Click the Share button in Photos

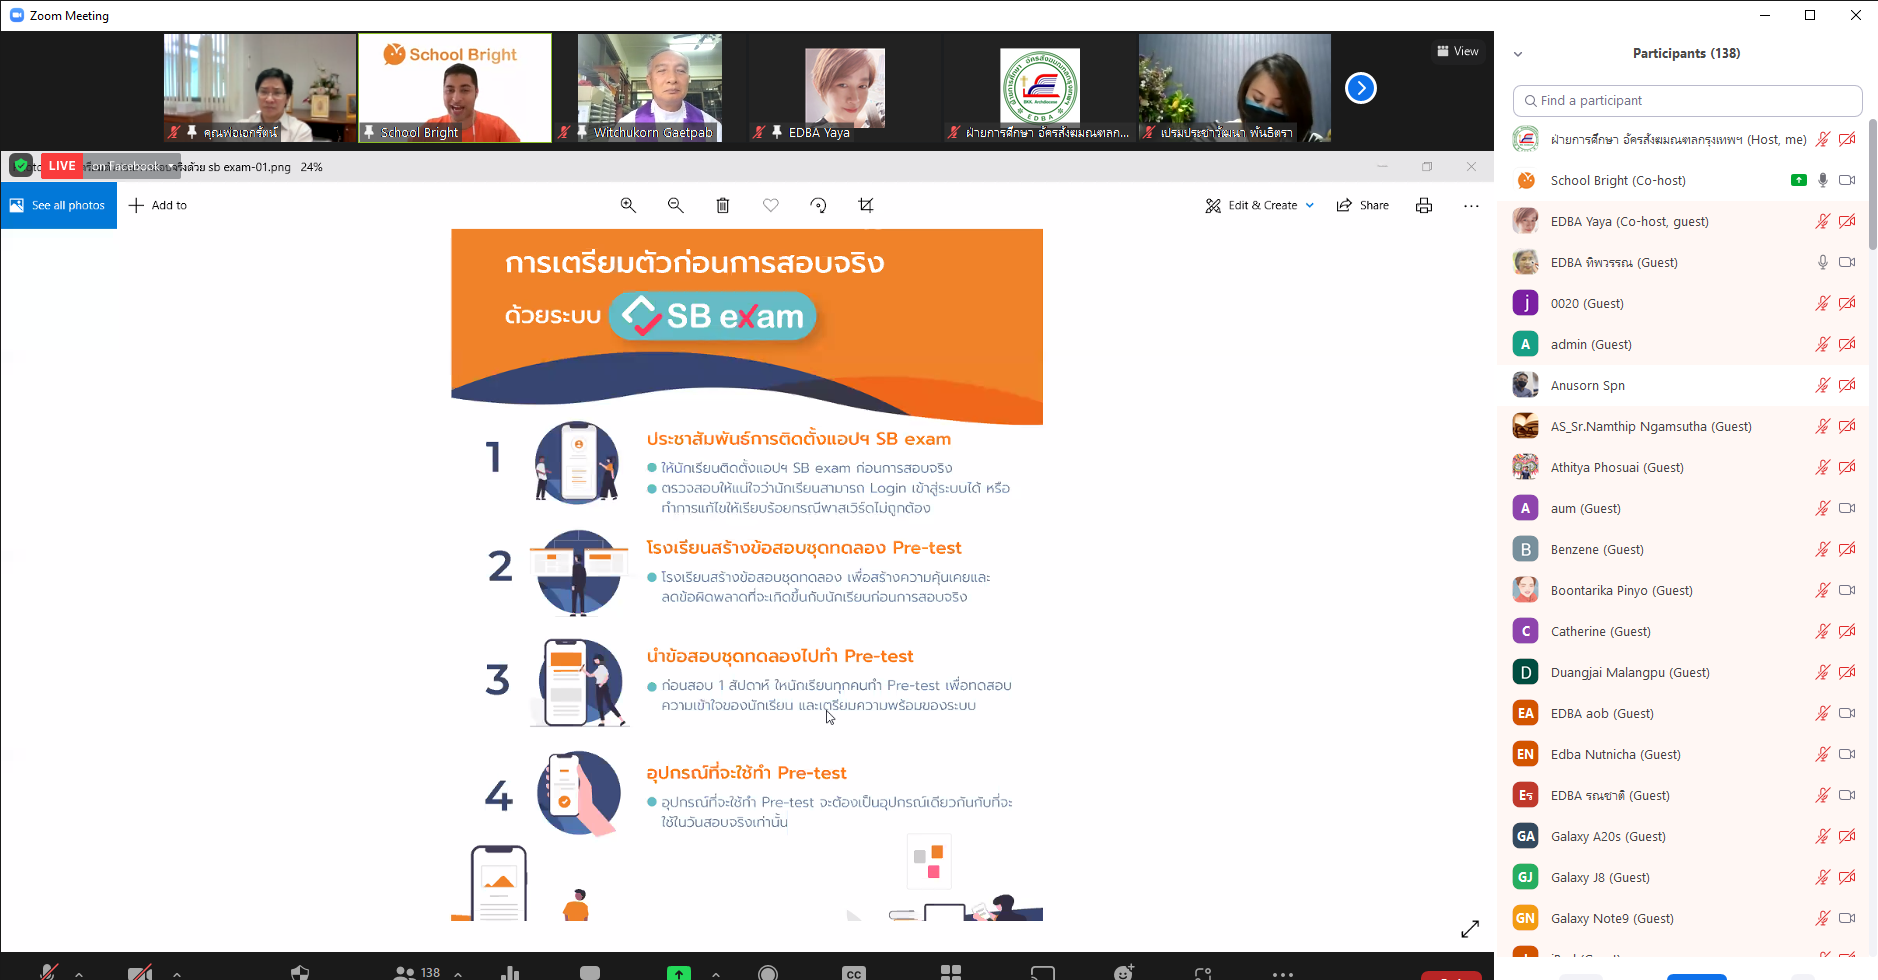pyautogui.click(x=1363, y=205)
